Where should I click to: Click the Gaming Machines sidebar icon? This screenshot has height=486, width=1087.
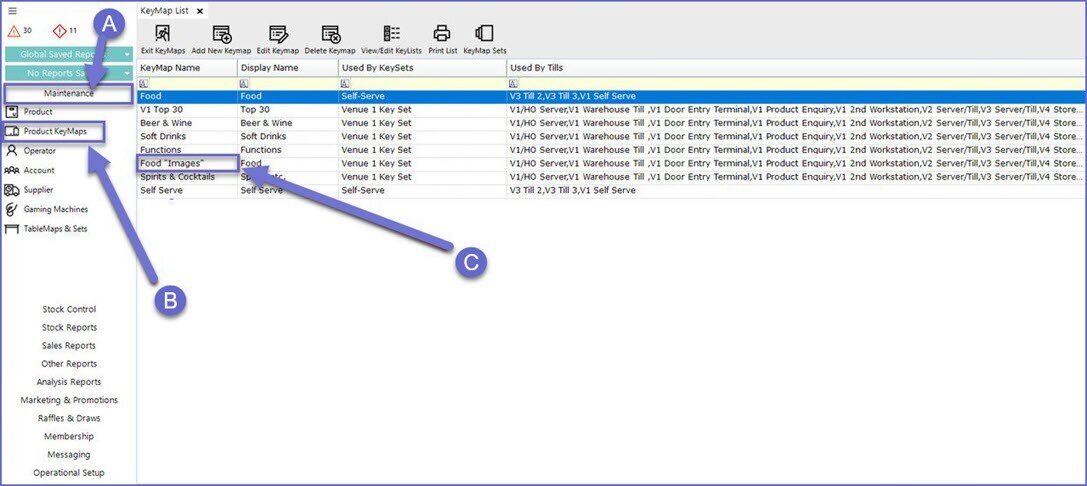(12, 209)
